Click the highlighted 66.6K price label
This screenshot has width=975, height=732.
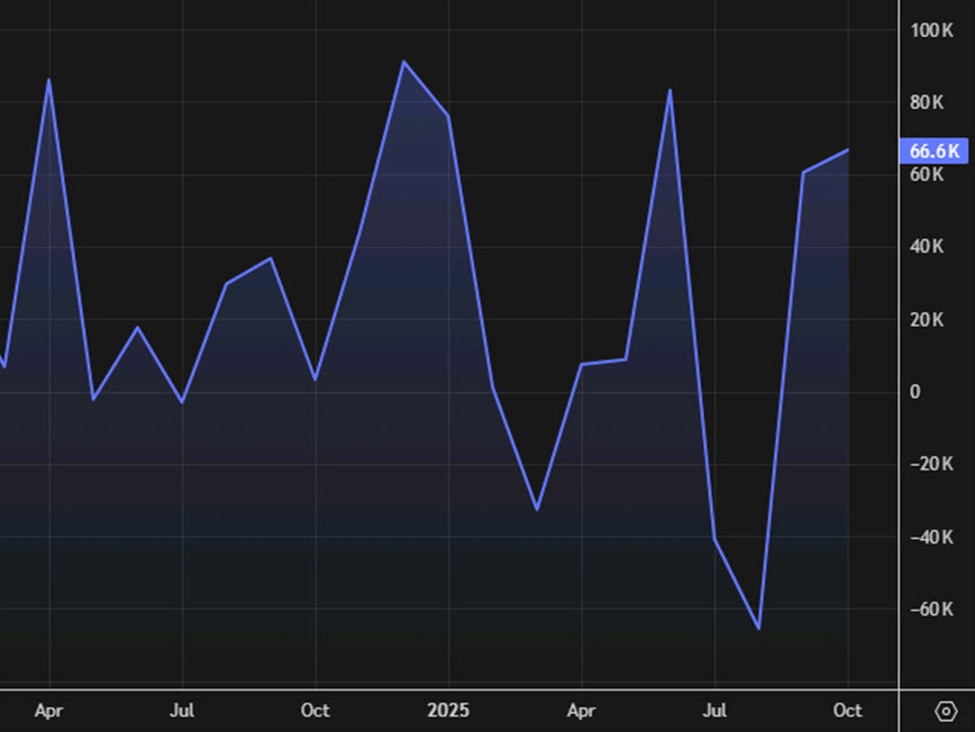point(934,152)
